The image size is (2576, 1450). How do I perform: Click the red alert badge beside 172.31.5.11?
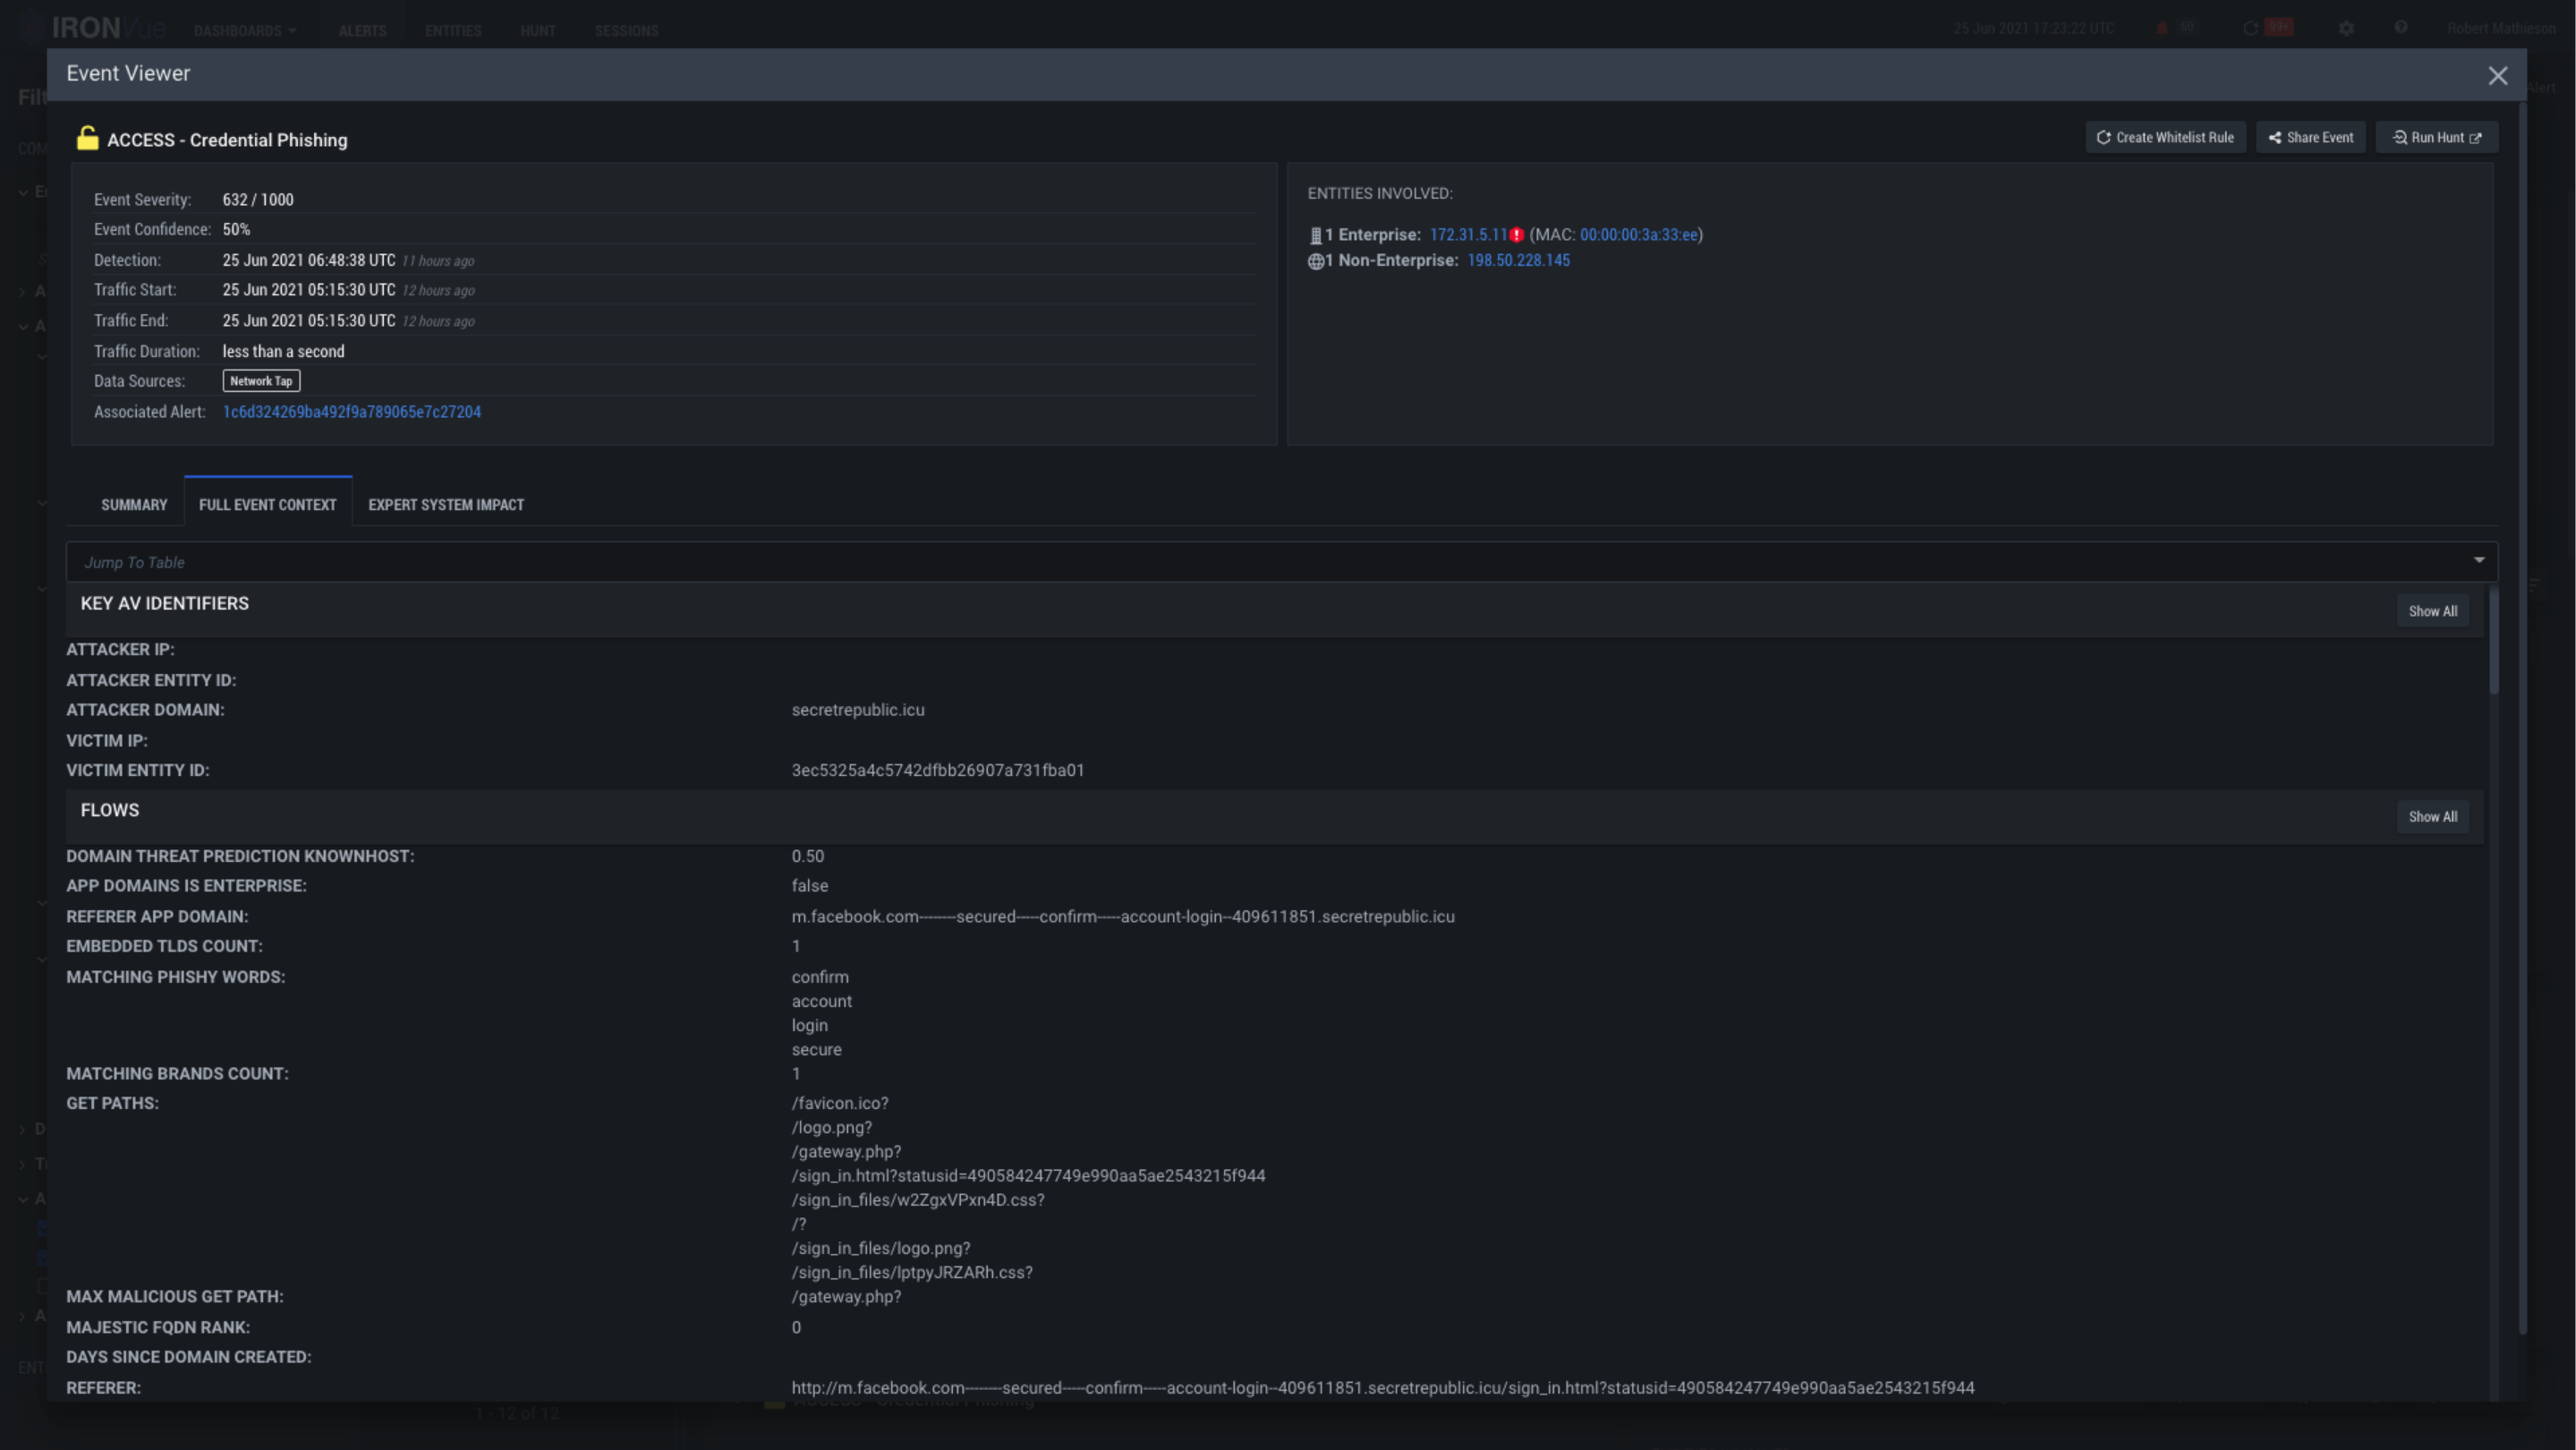click(x=1517, y=235)
